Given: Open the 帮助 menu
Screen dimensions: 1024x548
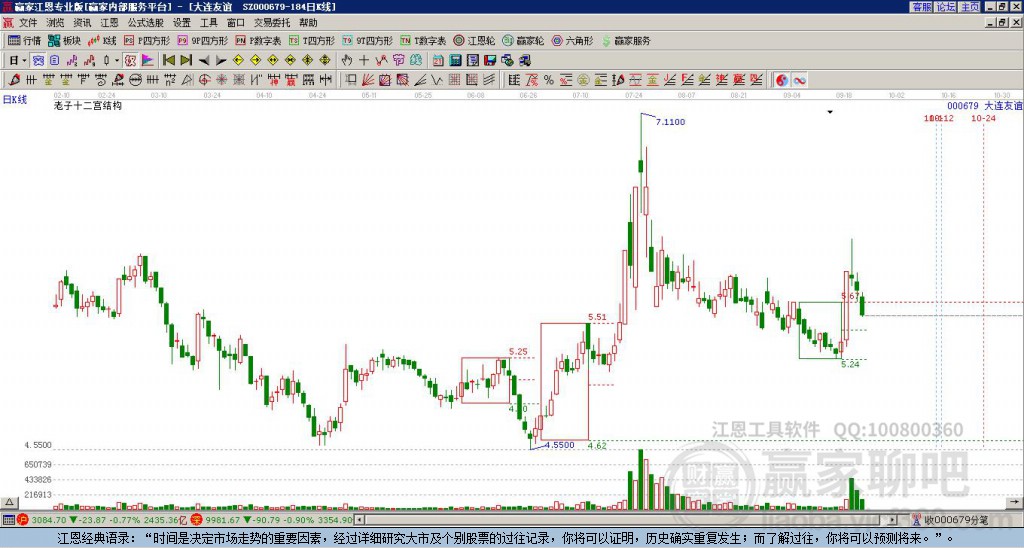Looking at the screenshot, I should (x=308, y=23).
